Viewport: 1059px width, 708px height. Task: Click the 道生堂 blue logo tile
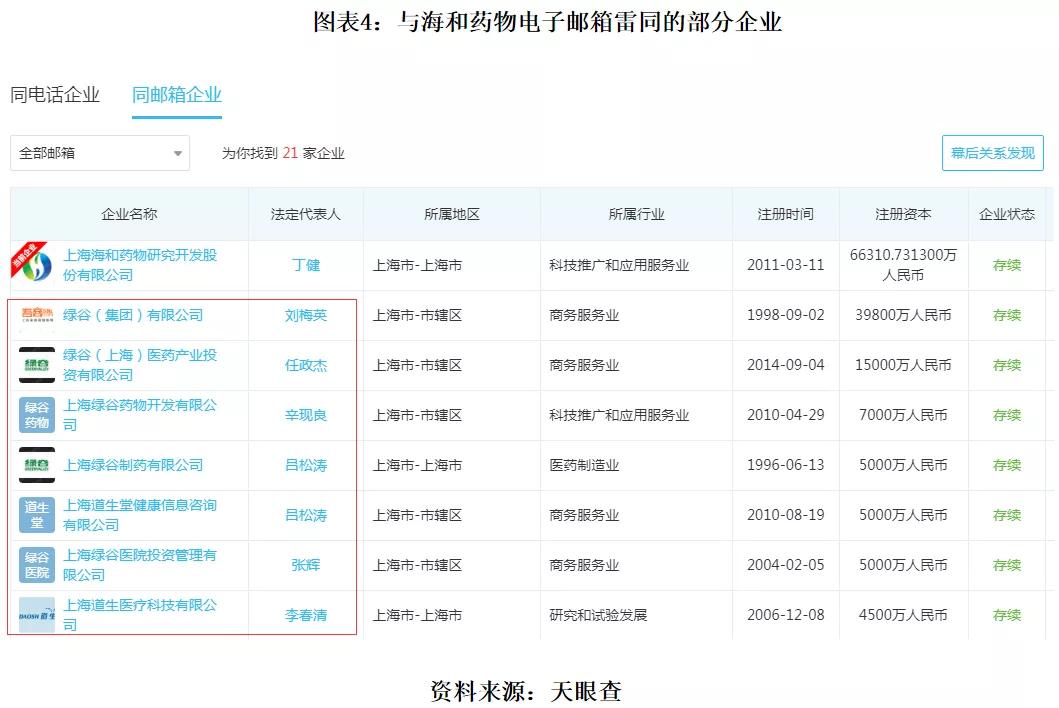click(37, 515)
